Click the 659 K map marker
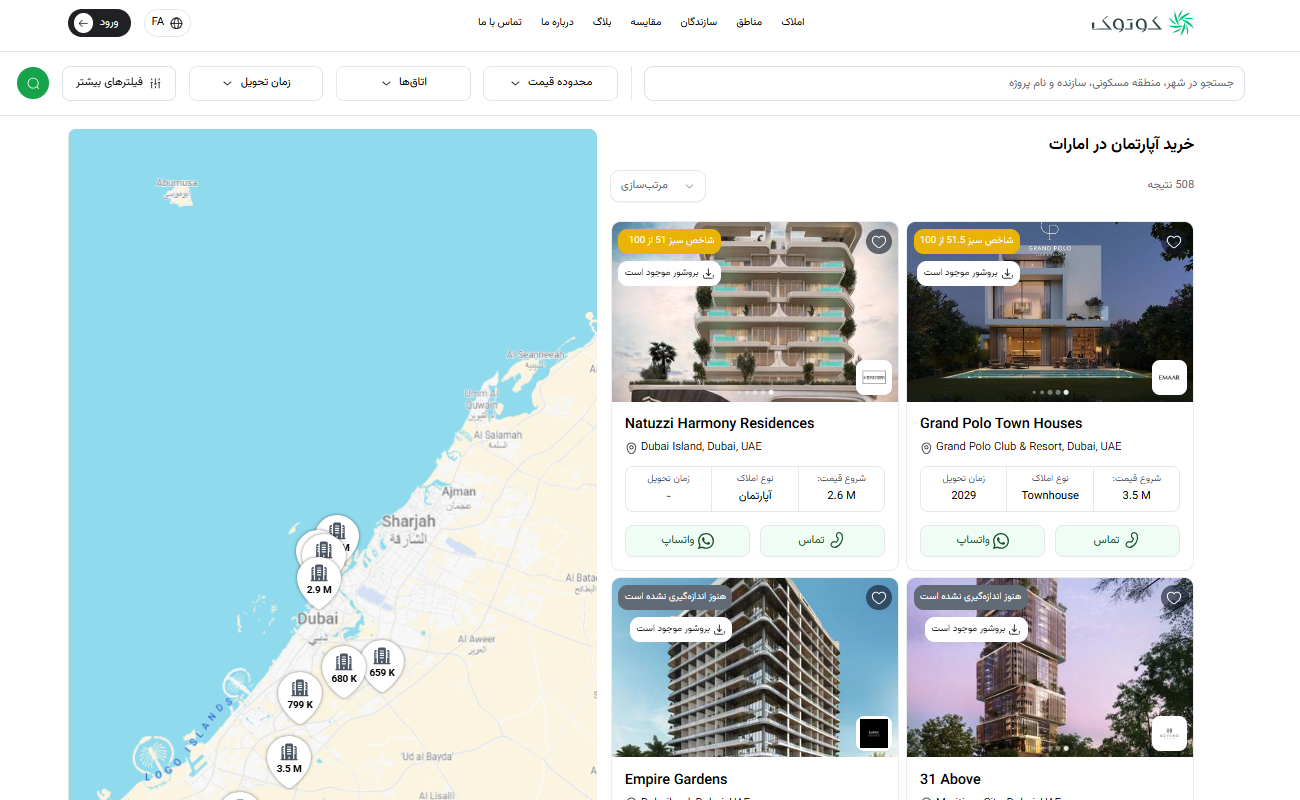Image resolution: width=1300 pixels, height=800 pixels. point(382,663)
